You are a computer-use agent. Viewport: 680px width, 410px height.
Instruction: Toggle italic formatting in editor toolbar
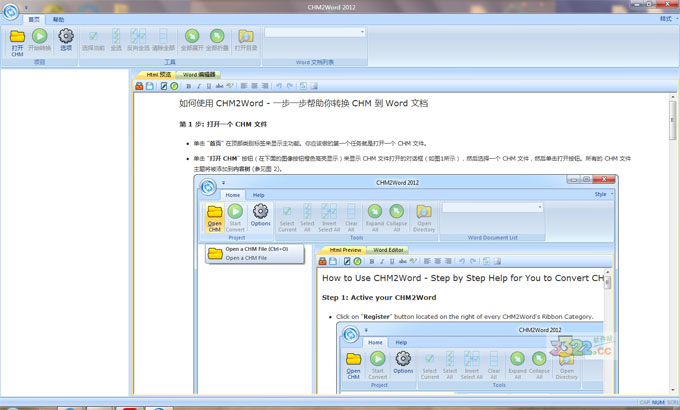coord(198,86)
